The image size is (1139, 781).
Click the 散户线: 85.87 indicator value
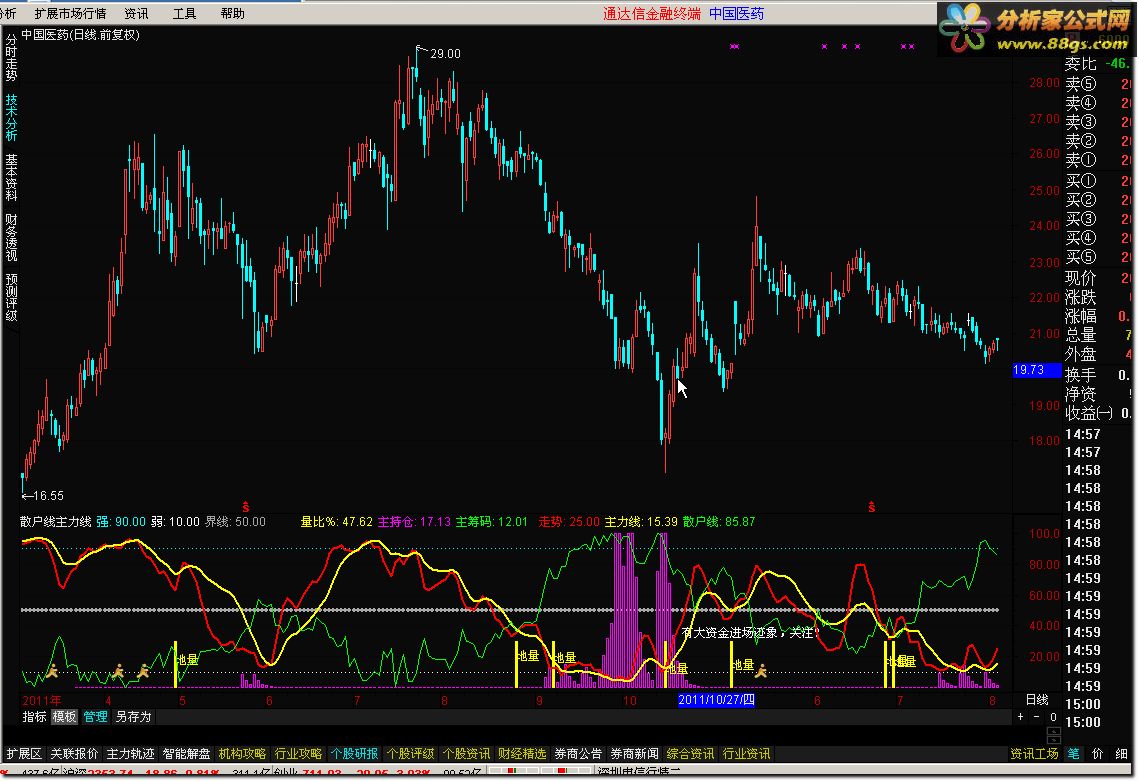click(x=719, y=522)
